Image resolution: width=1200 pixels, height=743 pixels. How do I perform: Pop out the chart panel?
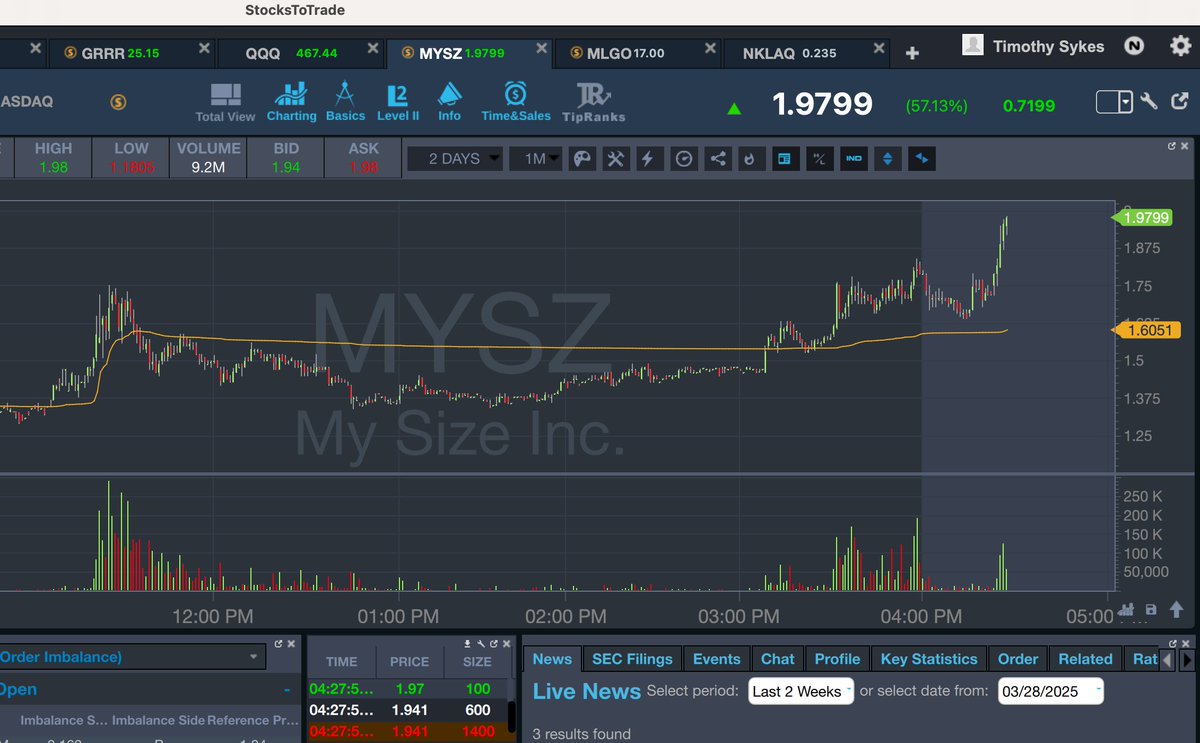tap(1172, 146)
